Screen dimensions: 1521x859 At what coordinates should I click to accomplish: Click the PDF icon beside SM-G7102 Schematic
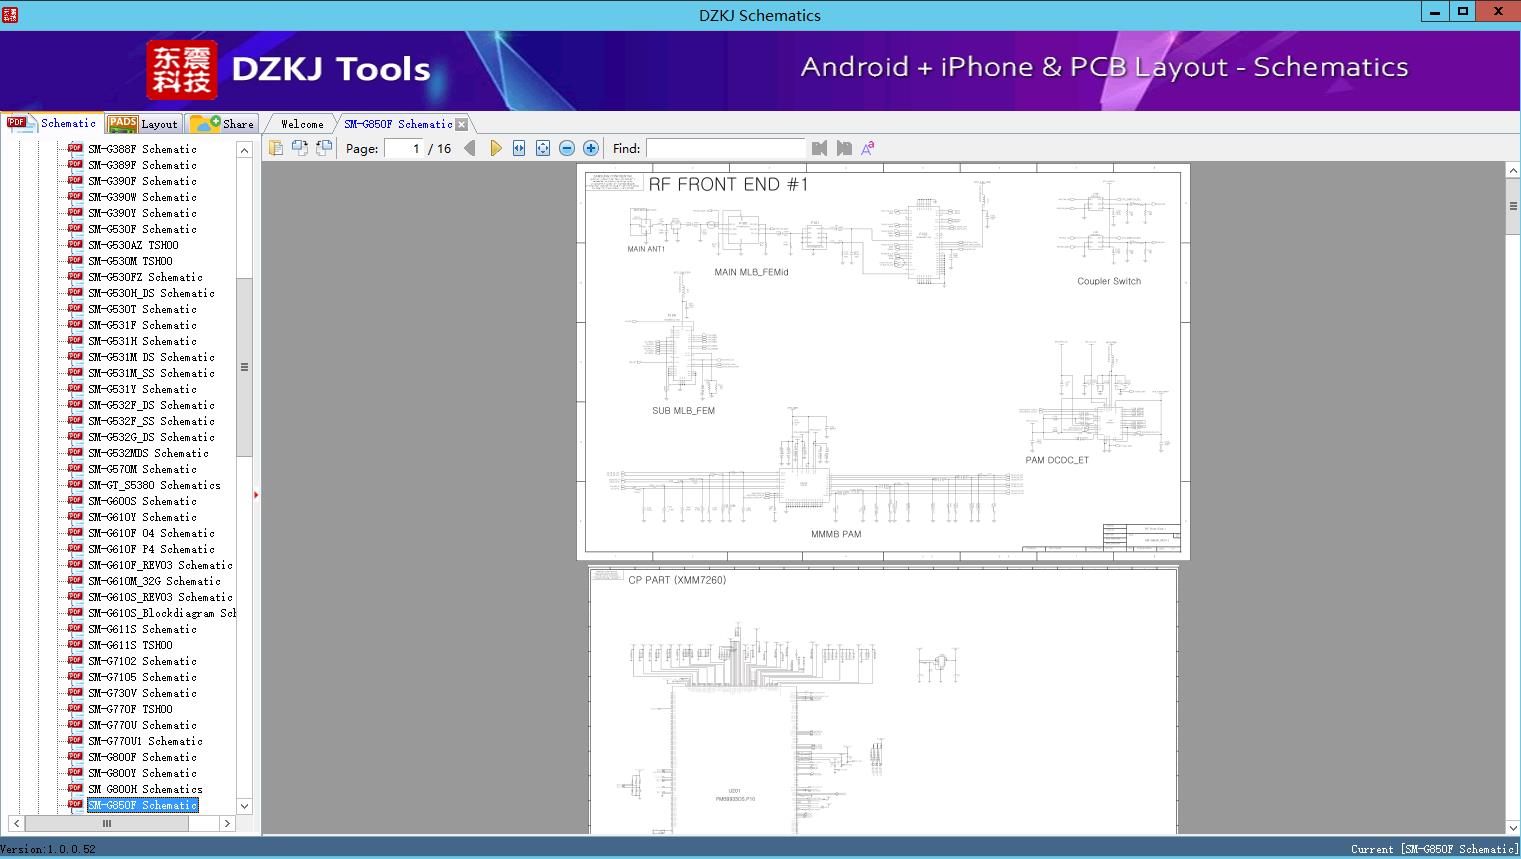point(75,661)
